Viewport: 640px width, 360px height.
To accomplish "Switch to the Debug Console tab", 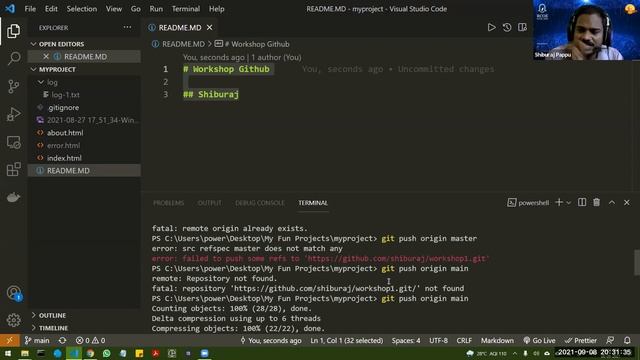I will [x=260, y=203].
